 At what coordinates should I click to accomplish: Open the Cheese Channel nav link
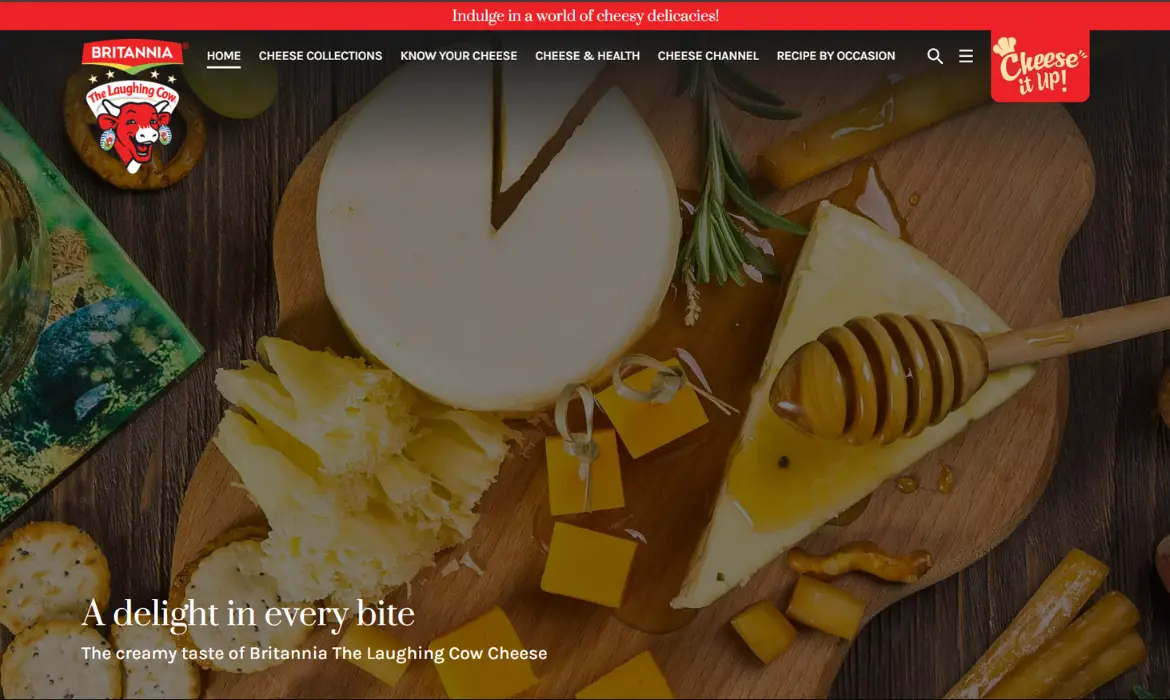(708, 56)
